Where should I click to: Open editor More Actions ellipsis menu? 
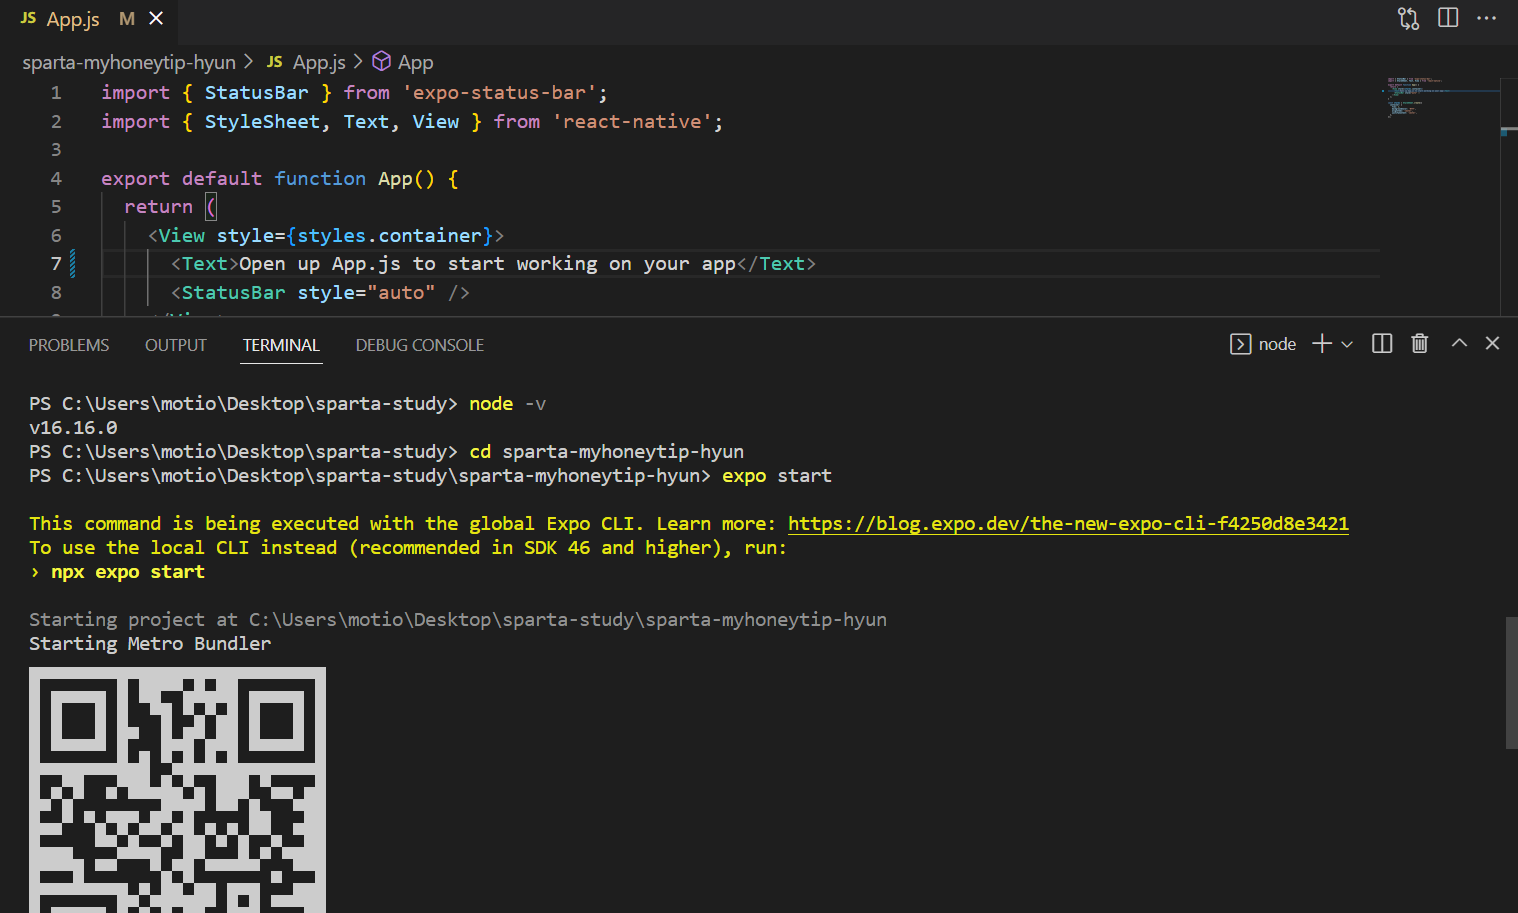[1487, 18]
